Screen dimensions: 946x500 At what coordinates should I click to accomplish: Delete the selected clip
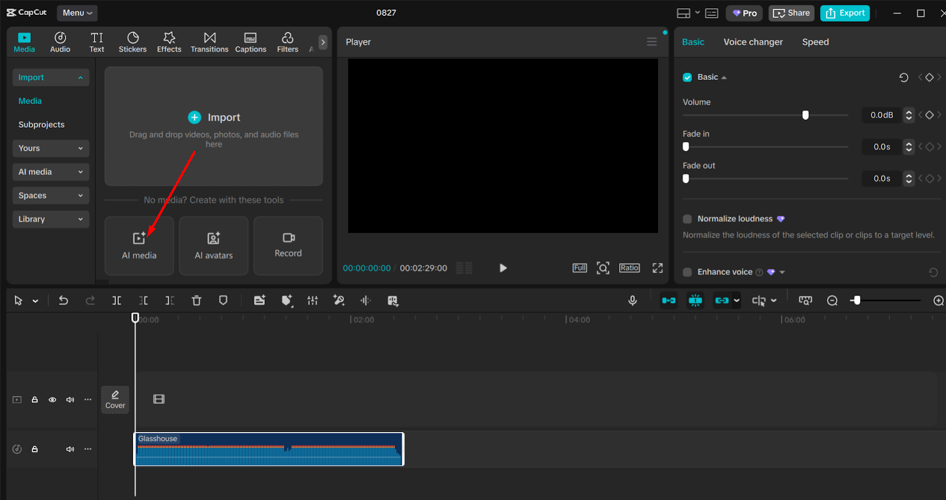click(197, 300)
